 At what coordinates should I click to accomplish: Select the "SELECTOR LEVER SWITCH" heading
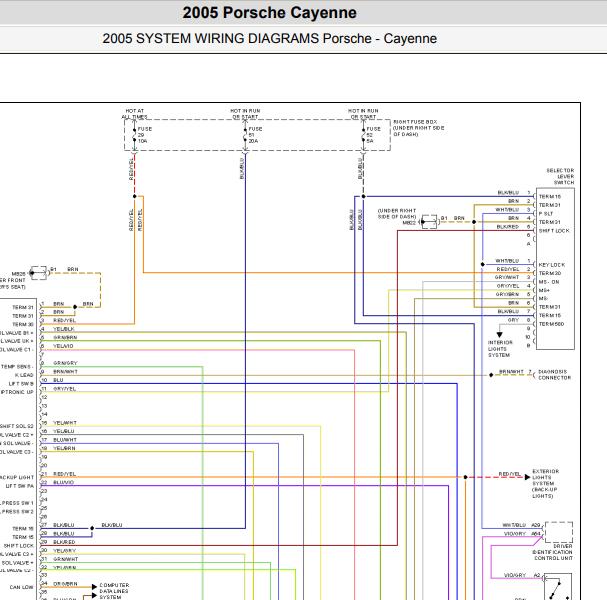point(560,176)
